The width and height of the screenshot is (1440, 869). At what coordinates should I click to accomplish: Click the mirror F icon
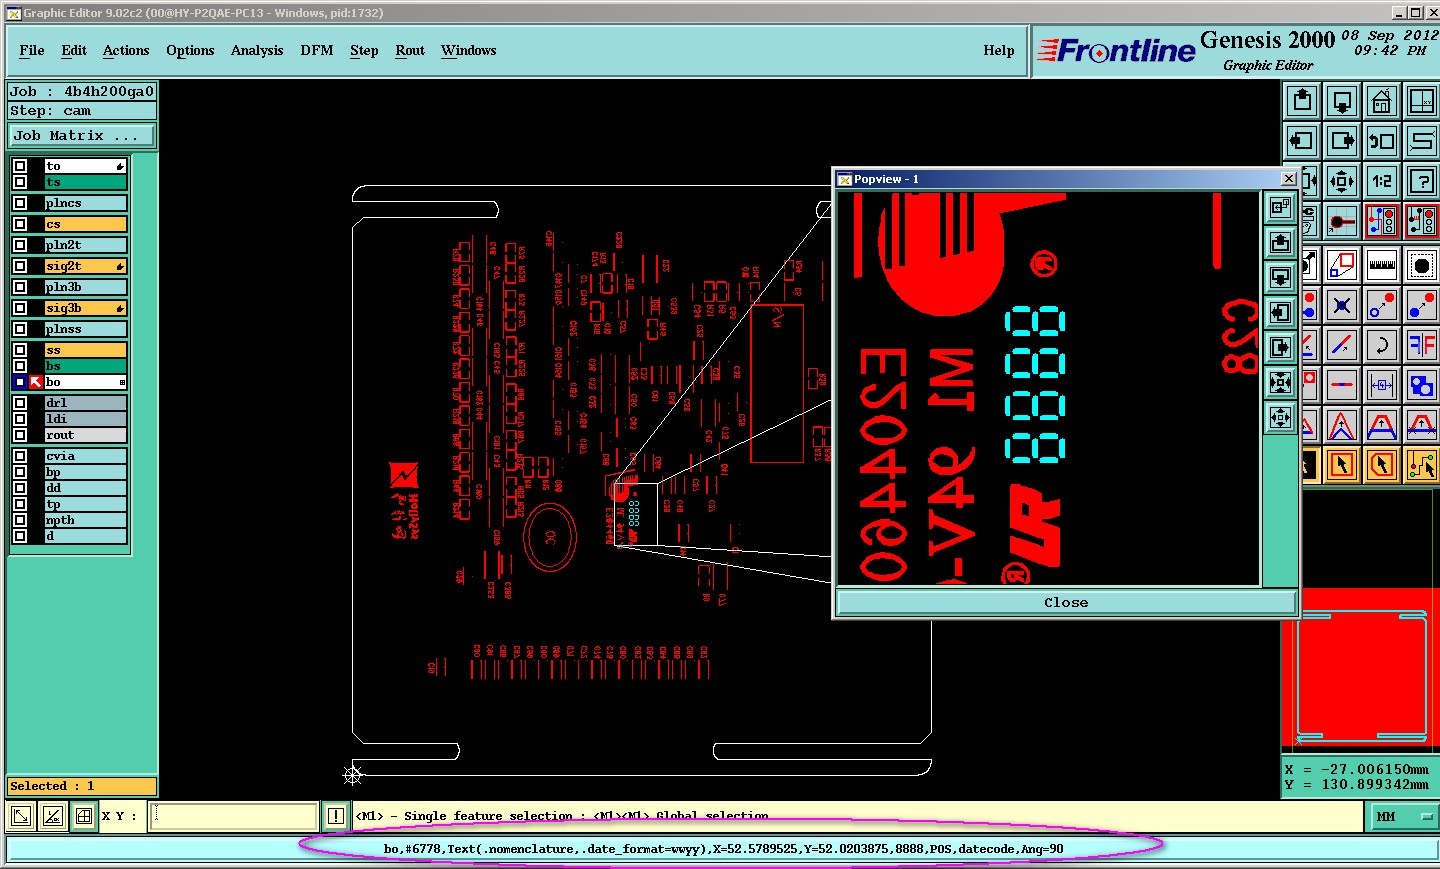tap(1422, 346)
